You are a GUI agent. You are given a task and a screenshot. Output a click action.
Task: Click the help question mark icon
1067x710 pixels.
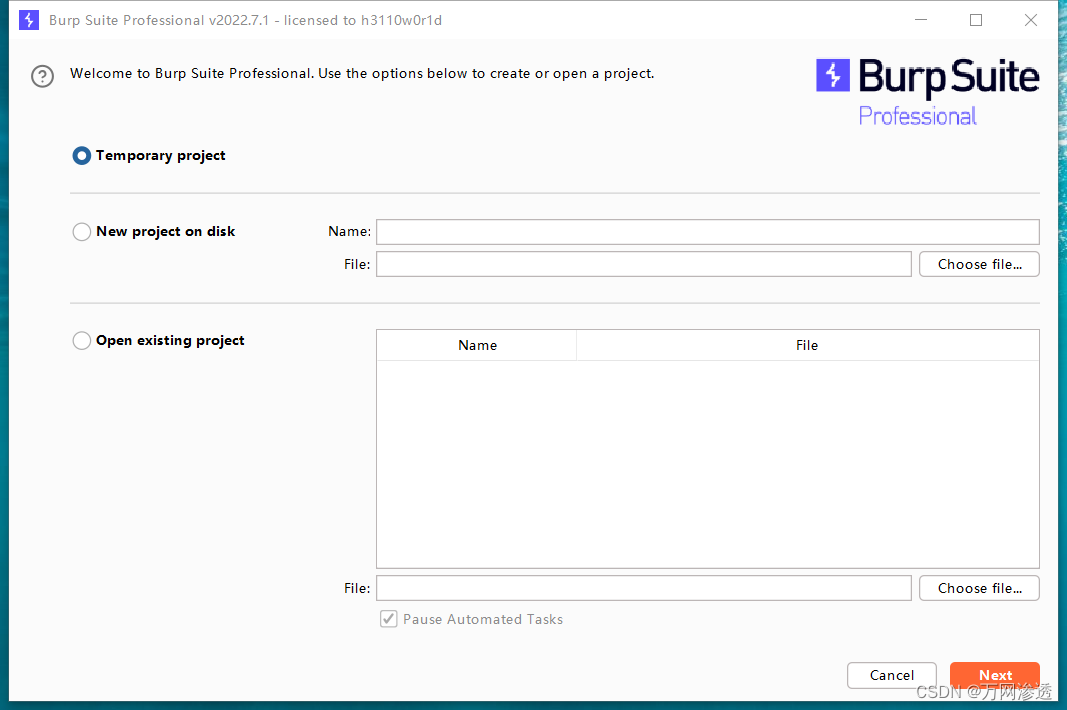[41, 76]
